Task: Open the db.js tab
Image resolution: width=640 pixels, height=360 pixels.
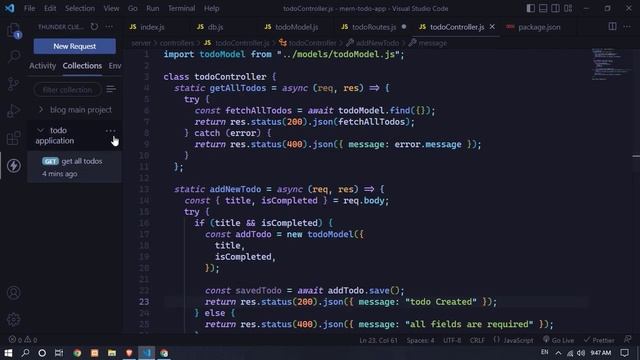Action: point(215,27)
